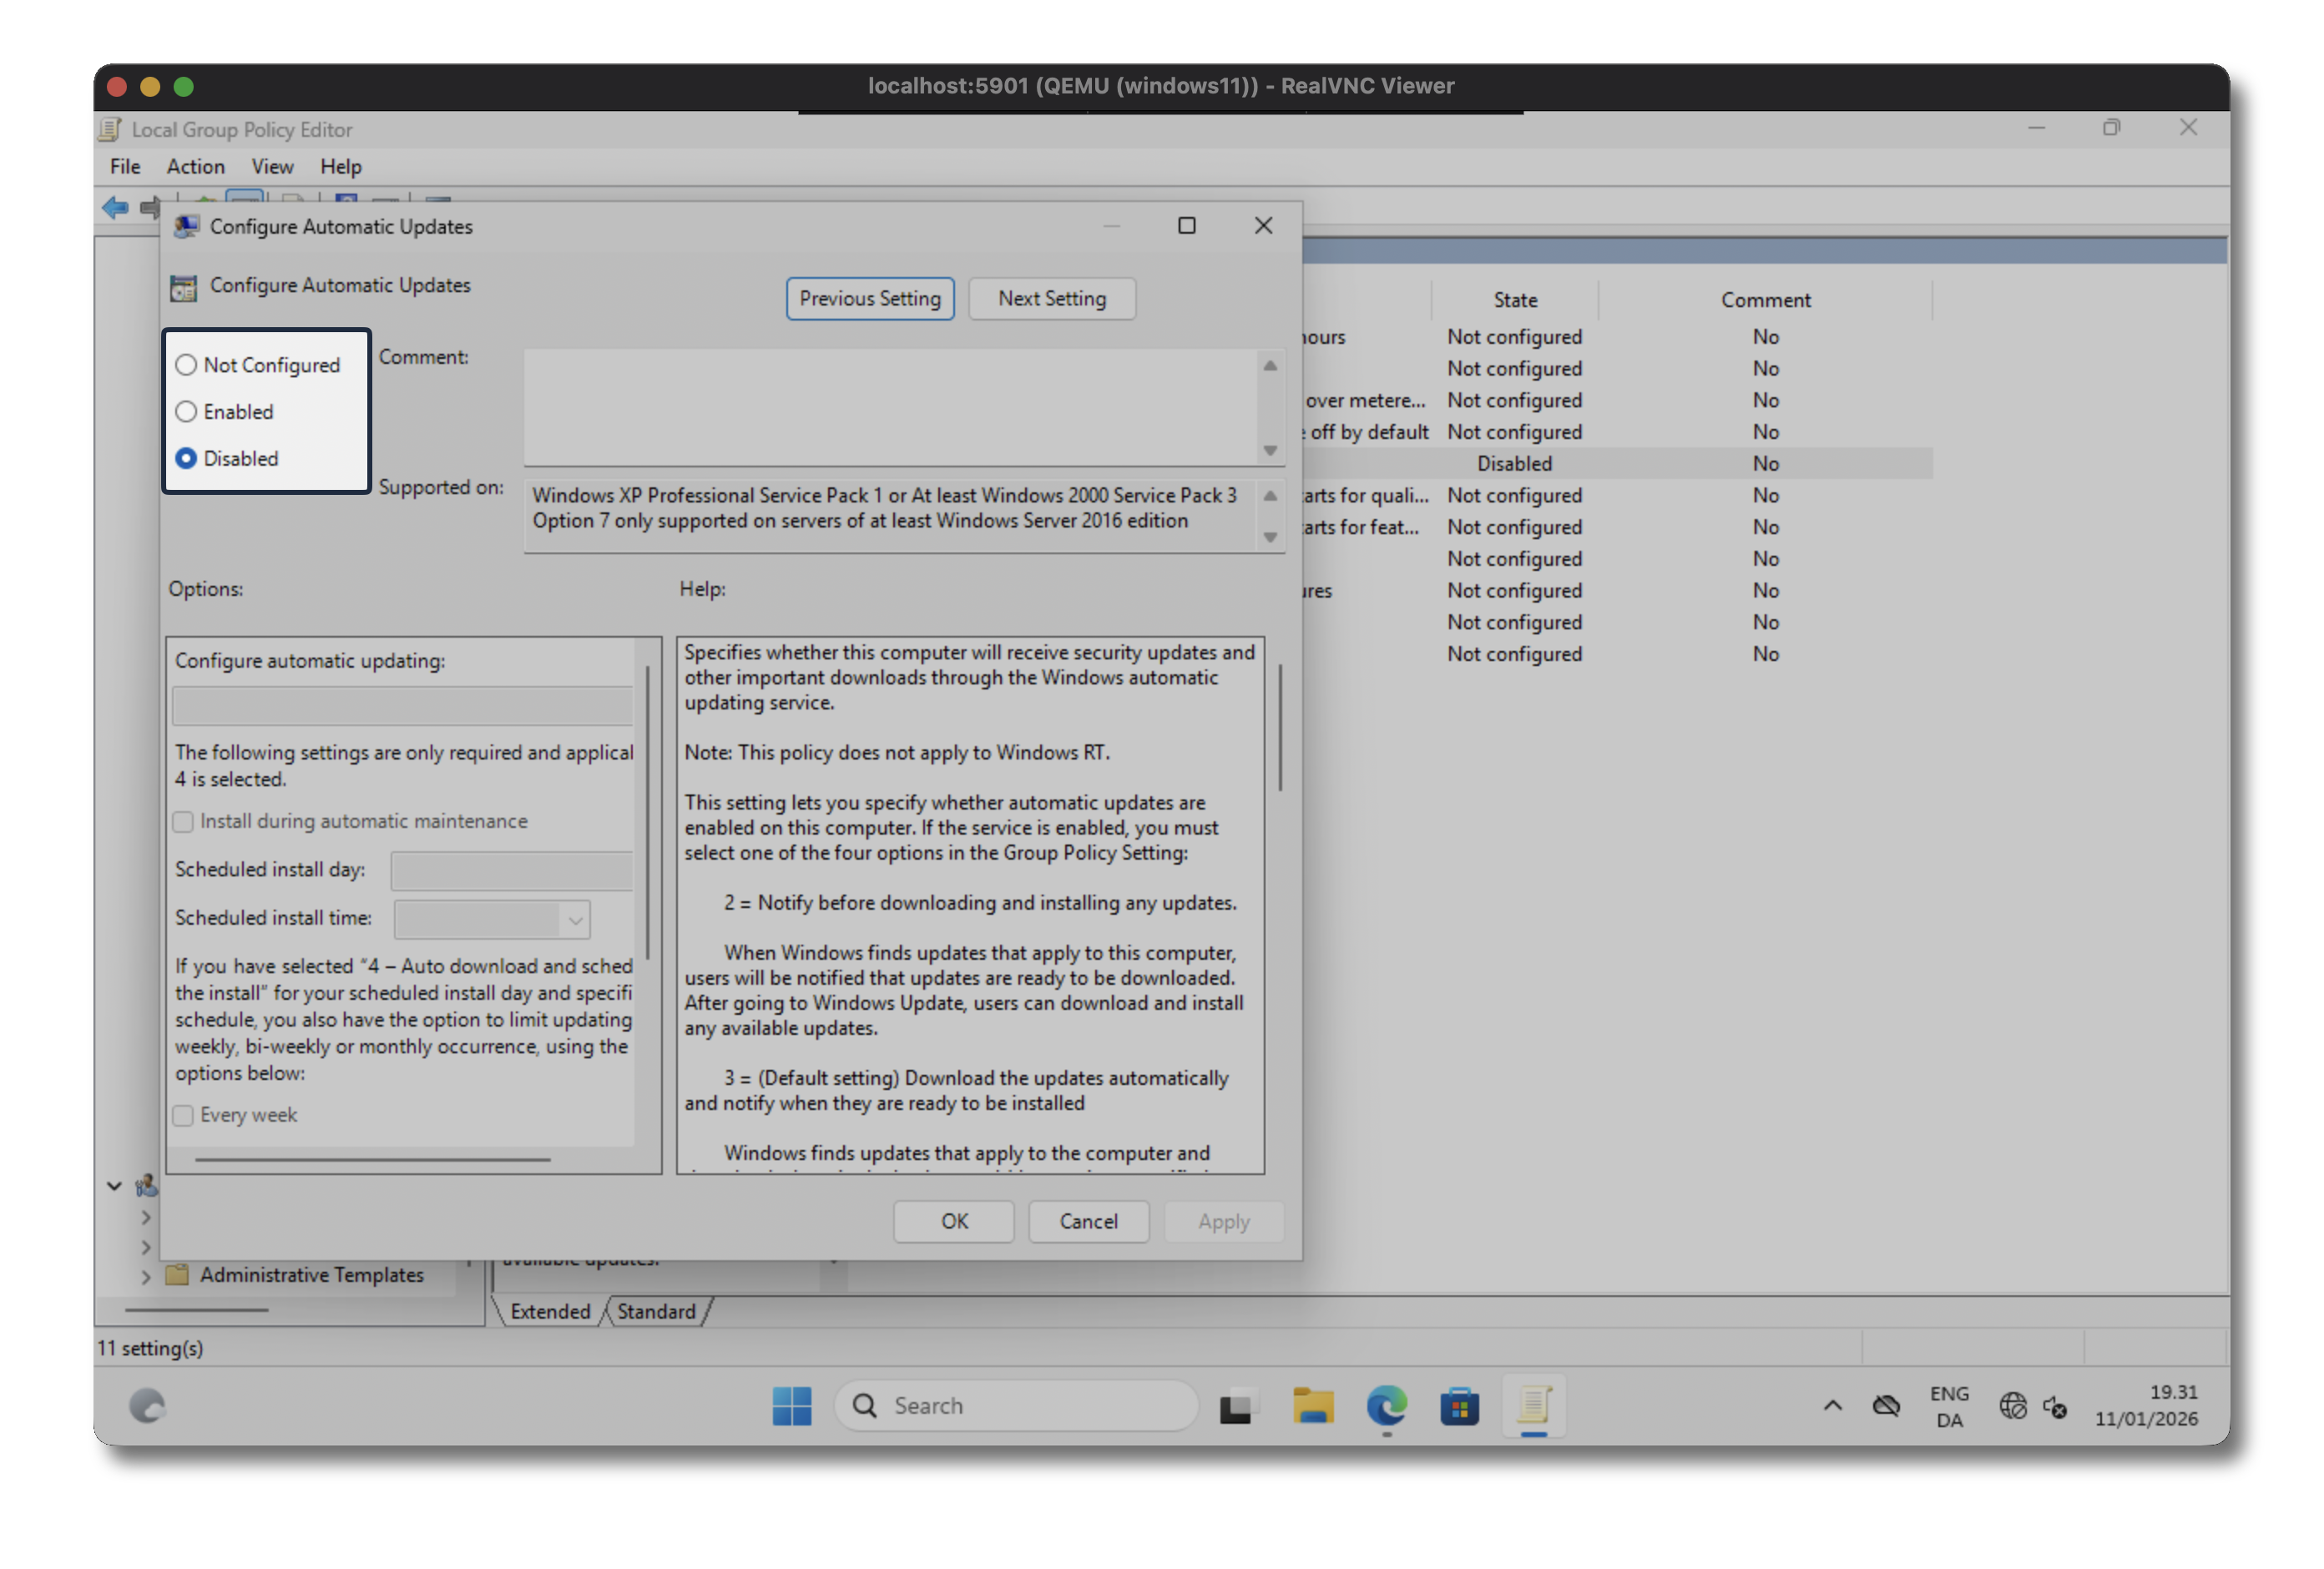The image size is (2324, 1569).
Task: Open Task View icon on taskbar
Action: (x=1236, y=1406)
